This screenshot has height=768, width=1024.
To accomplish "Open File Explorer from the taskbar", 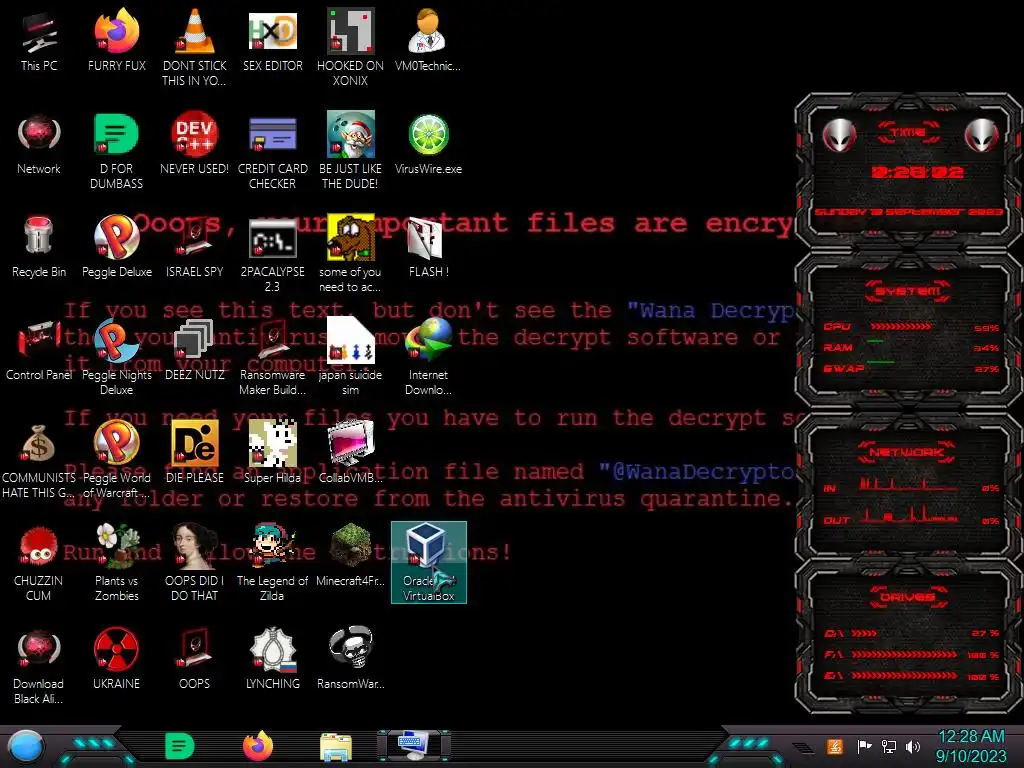I will [336, 747].
